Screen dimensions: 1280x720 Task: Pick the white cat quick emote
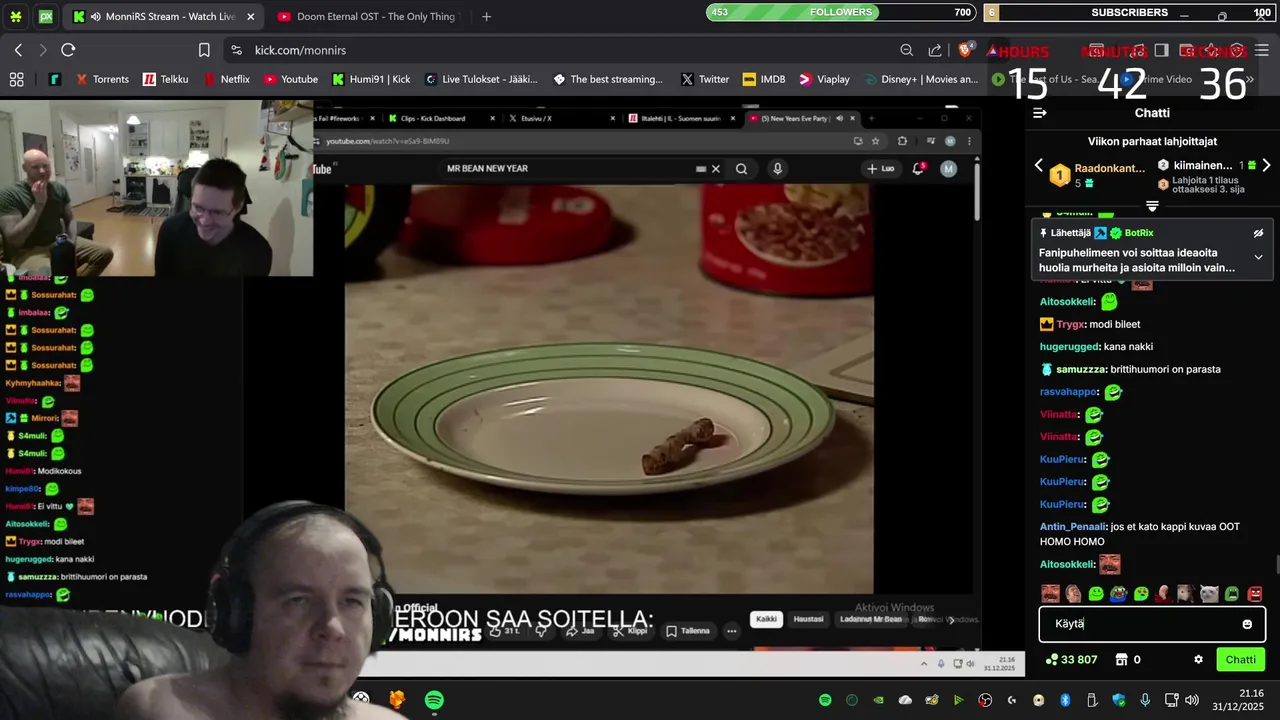(x=1209, y=594)
